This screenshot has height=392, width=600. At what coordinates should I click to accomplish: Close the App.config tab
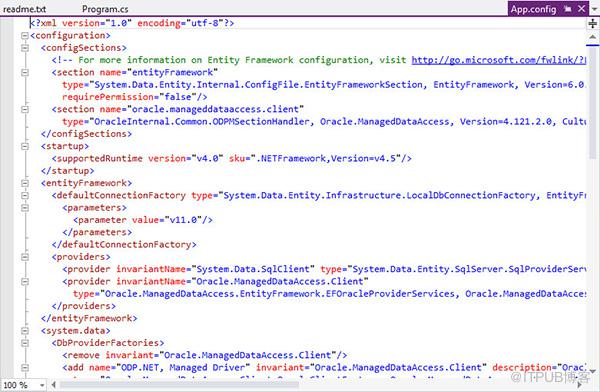point(581,8)
